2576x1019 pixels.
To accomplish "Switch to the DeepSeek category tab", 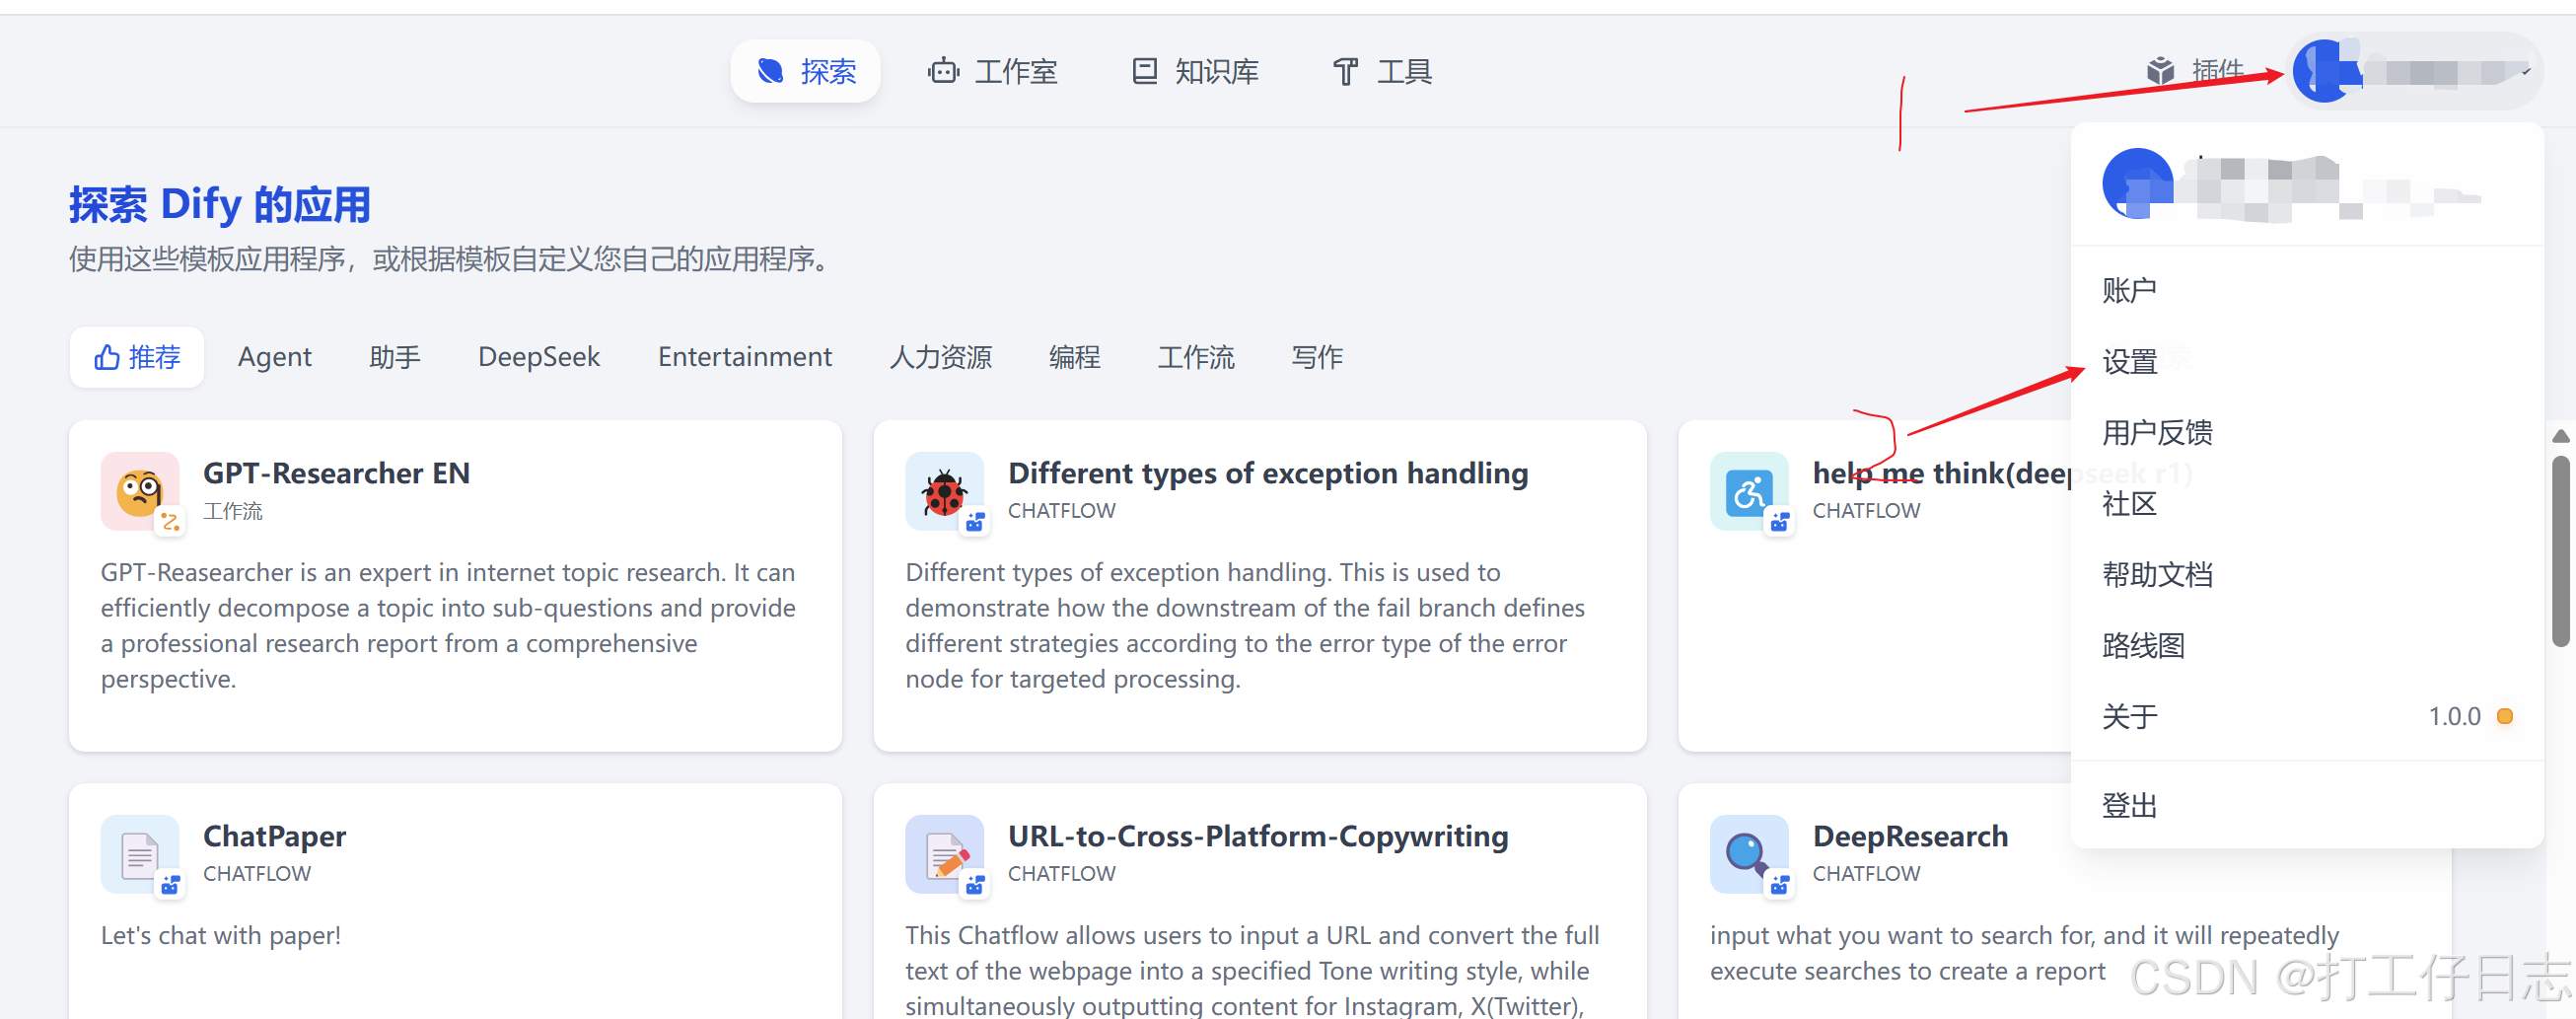I will pos(538,356).
